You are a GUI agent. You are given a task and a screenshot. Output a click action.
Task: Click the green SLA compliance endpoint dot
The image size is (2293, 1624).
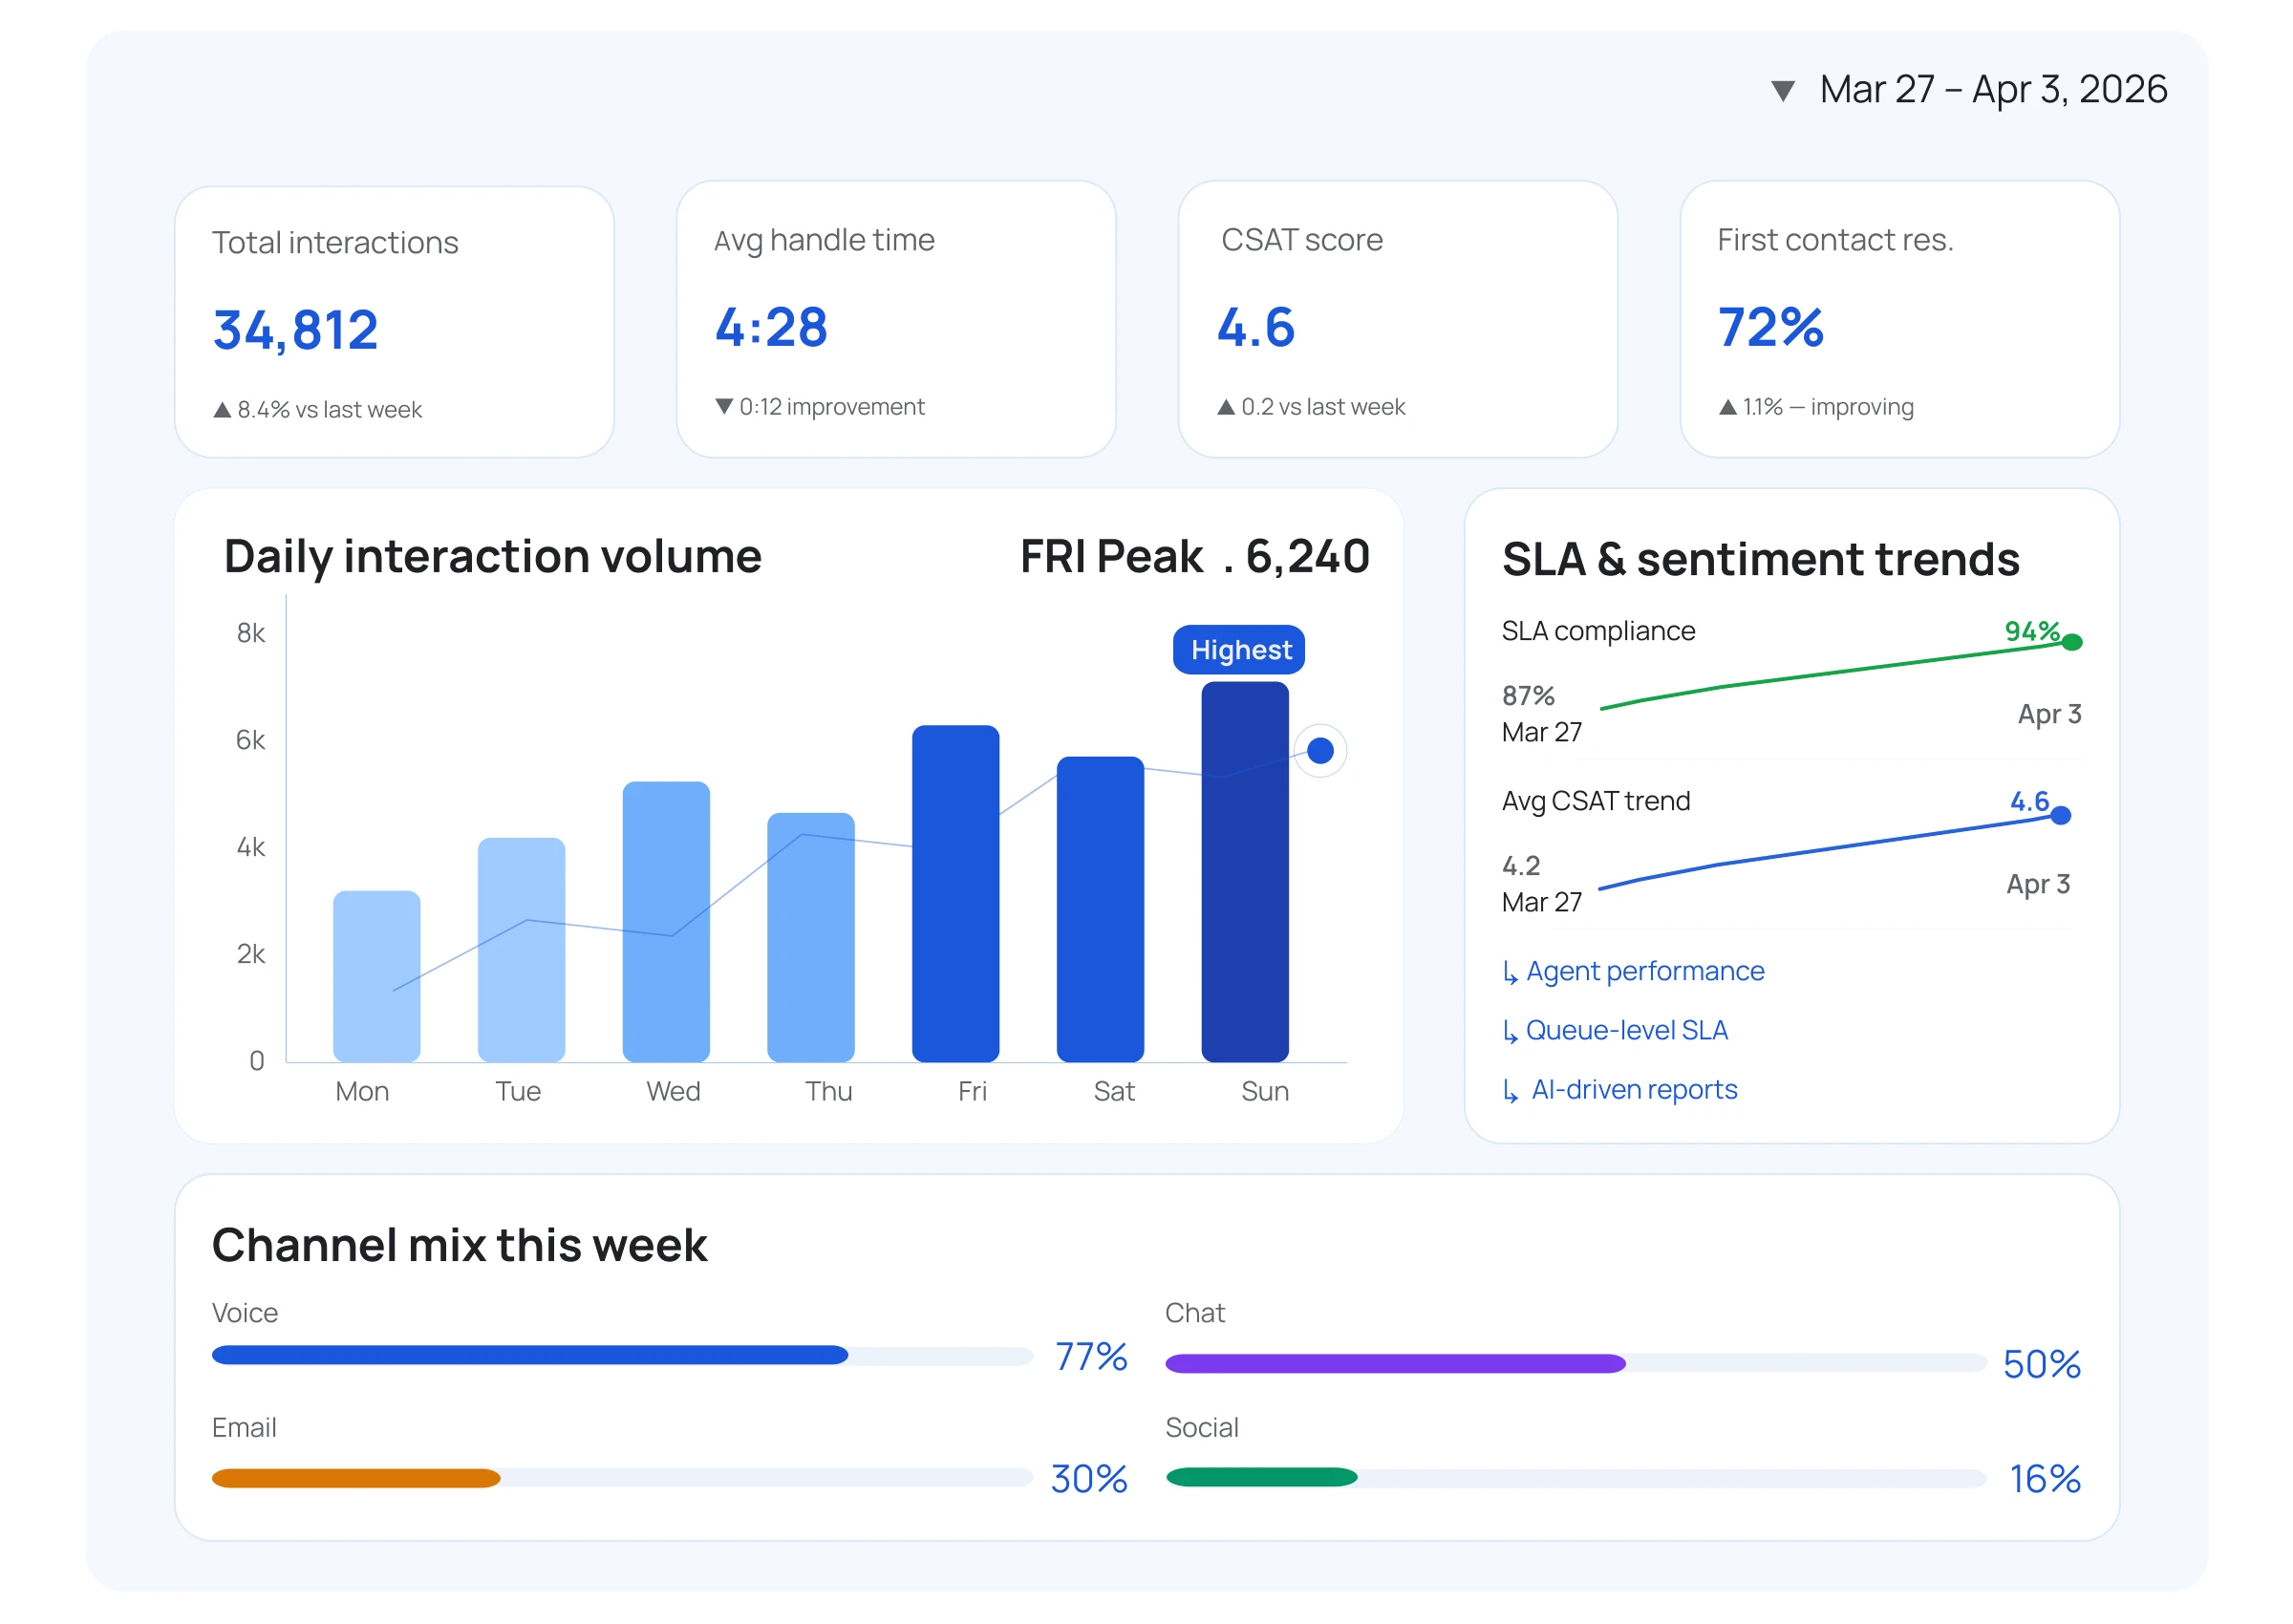tap(2072, 642)
